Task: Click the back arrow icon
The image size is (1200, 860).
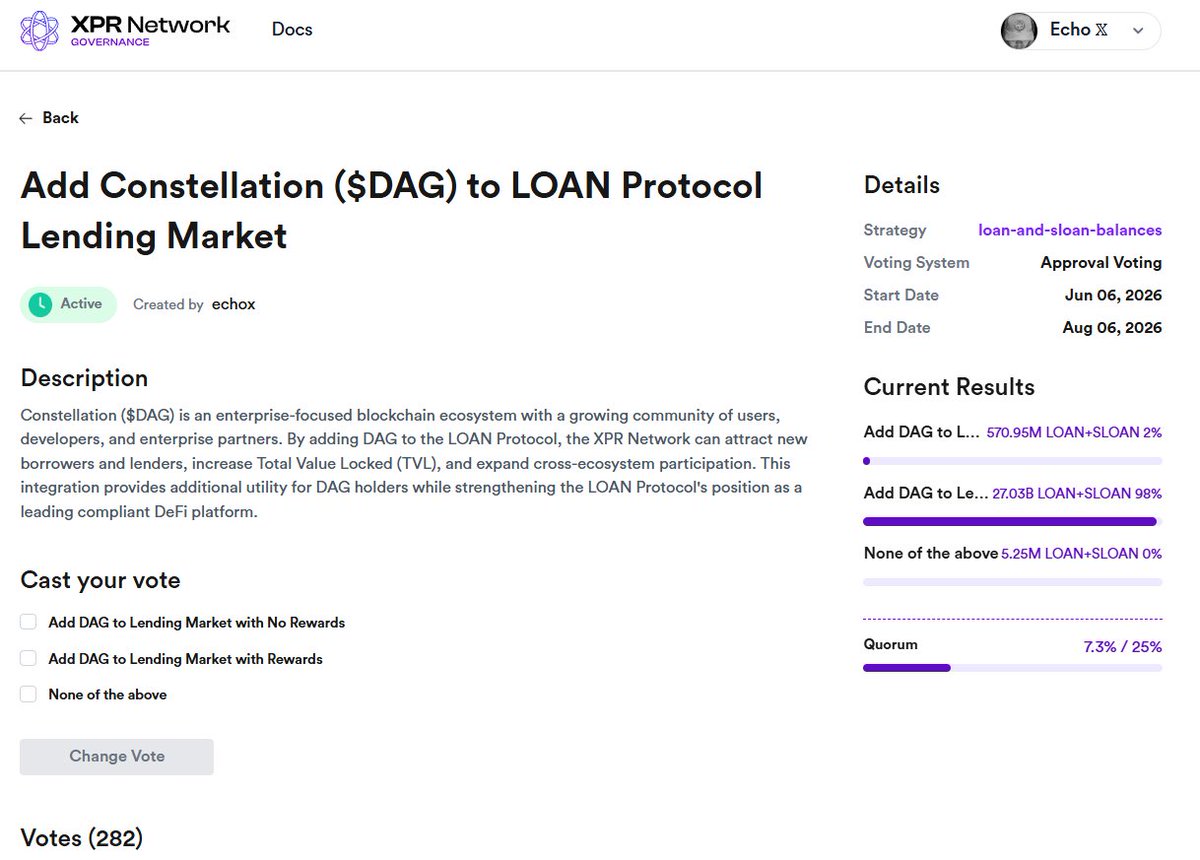Action: [26, 118]
